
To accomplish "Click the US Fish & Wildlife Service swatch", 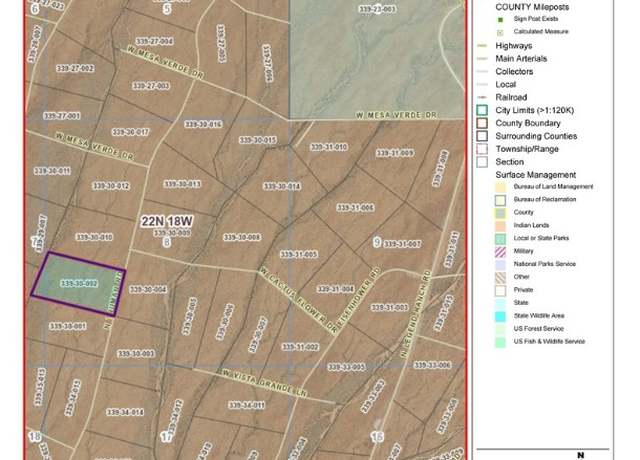I will [x=500, y=342].
